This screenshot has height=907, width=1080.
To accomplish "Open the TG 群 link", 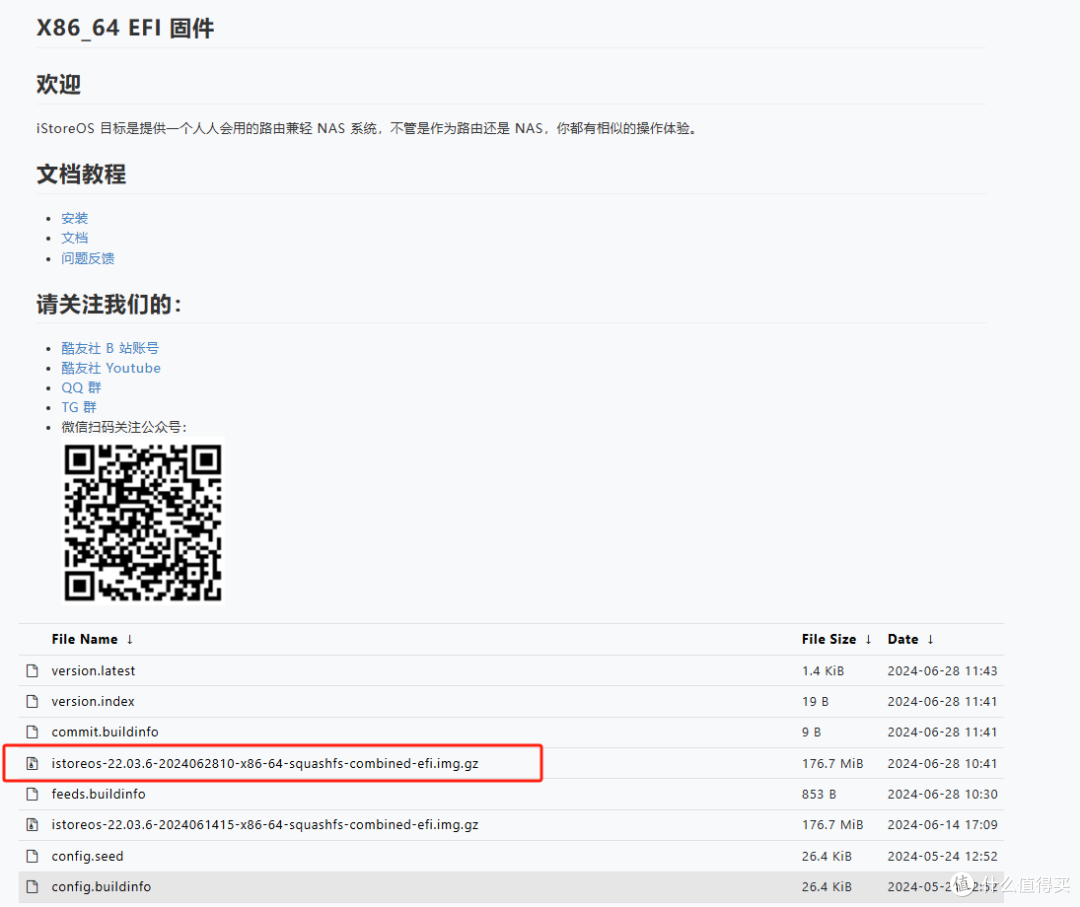I will coord(79,407).
